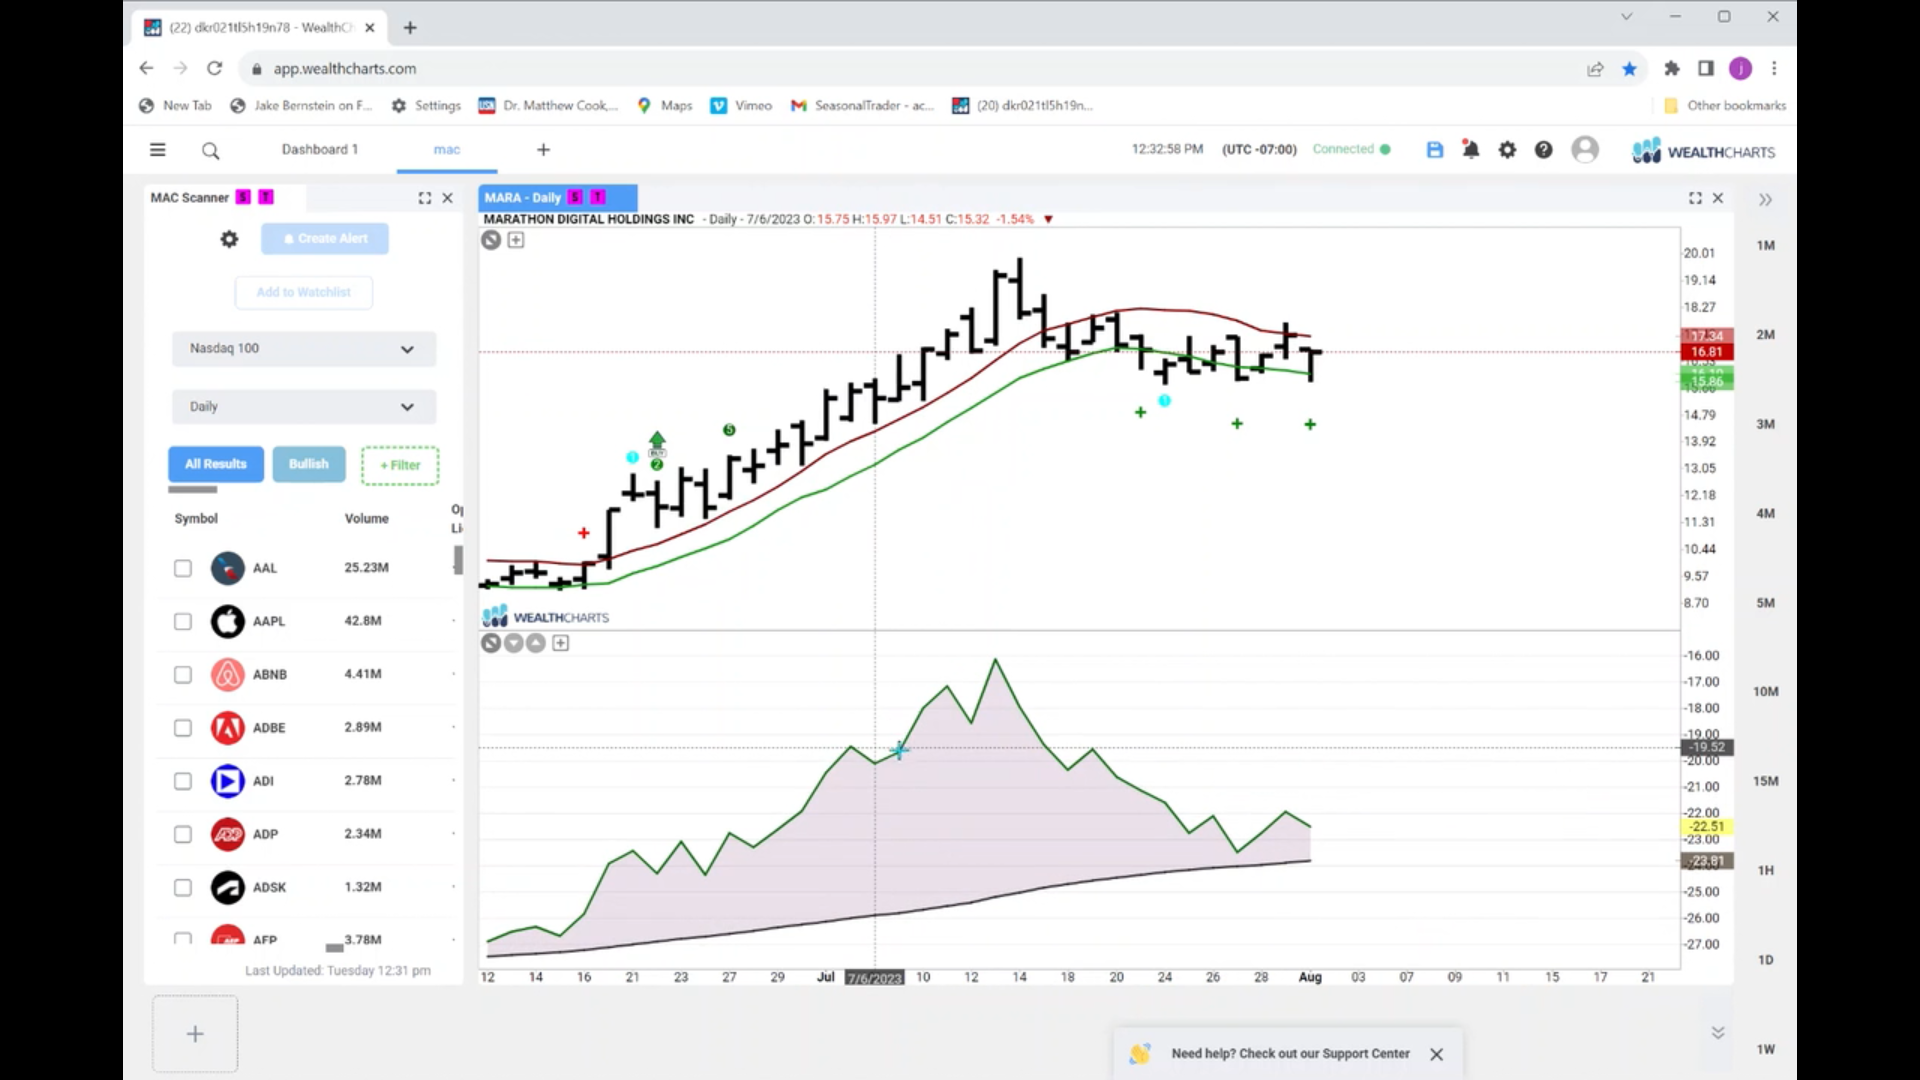Select the 1W timeframe in right sidebar
1920x1080 pixels.
(x=1765, y=1049)
